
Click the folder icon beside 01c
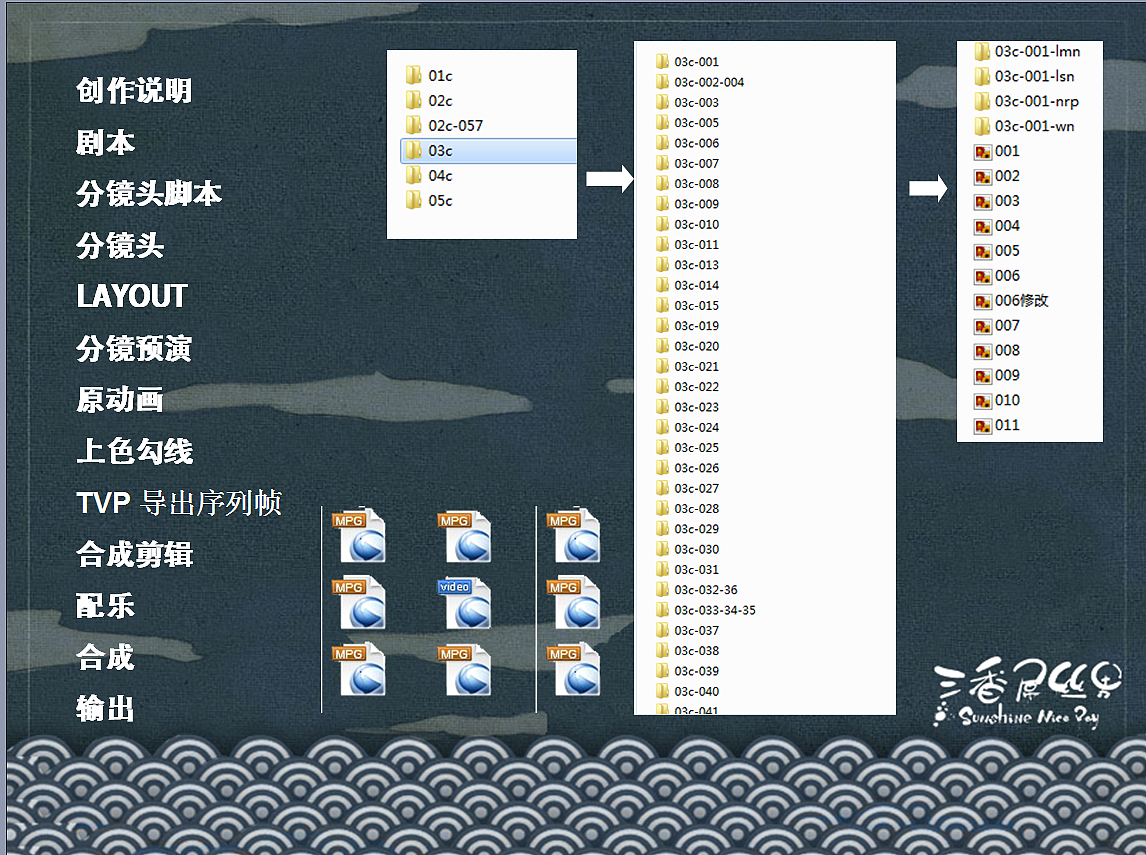coord(414,75)
